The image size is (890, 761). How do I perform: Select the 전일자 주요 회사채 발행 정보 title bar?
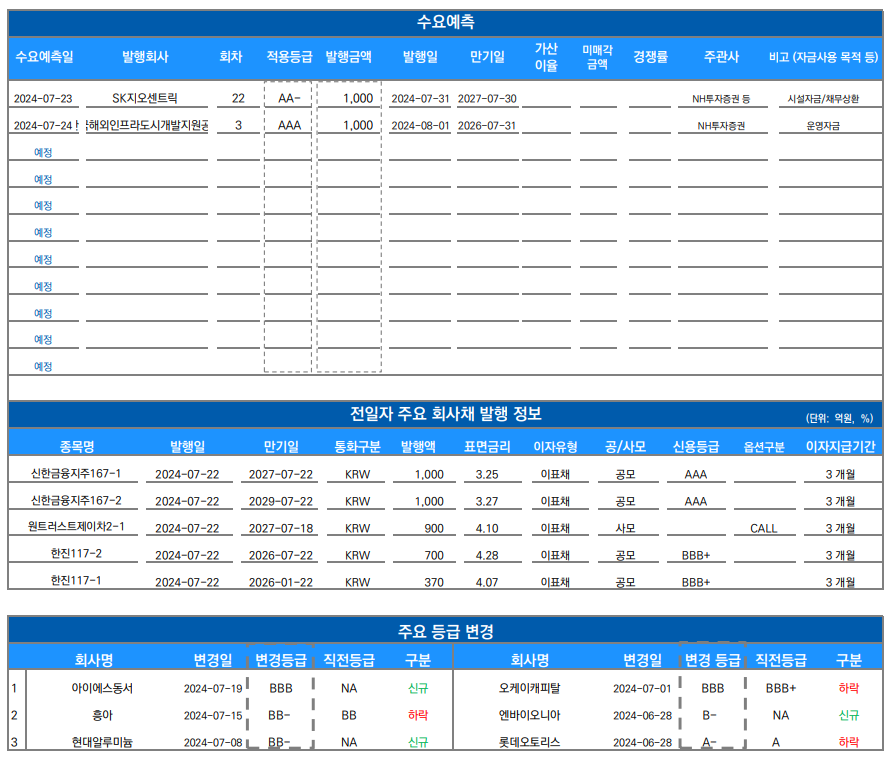[x=446, y=414]
